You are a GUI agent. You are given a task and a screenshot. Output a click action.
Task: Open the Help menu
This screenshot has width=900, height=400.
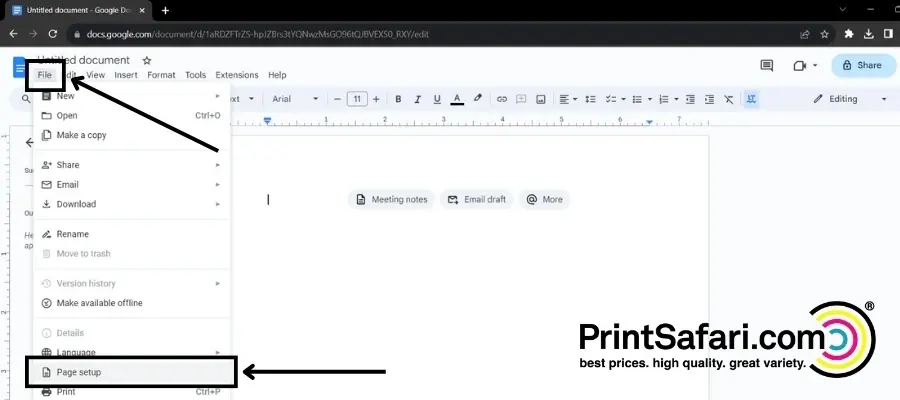click(277, 75)
